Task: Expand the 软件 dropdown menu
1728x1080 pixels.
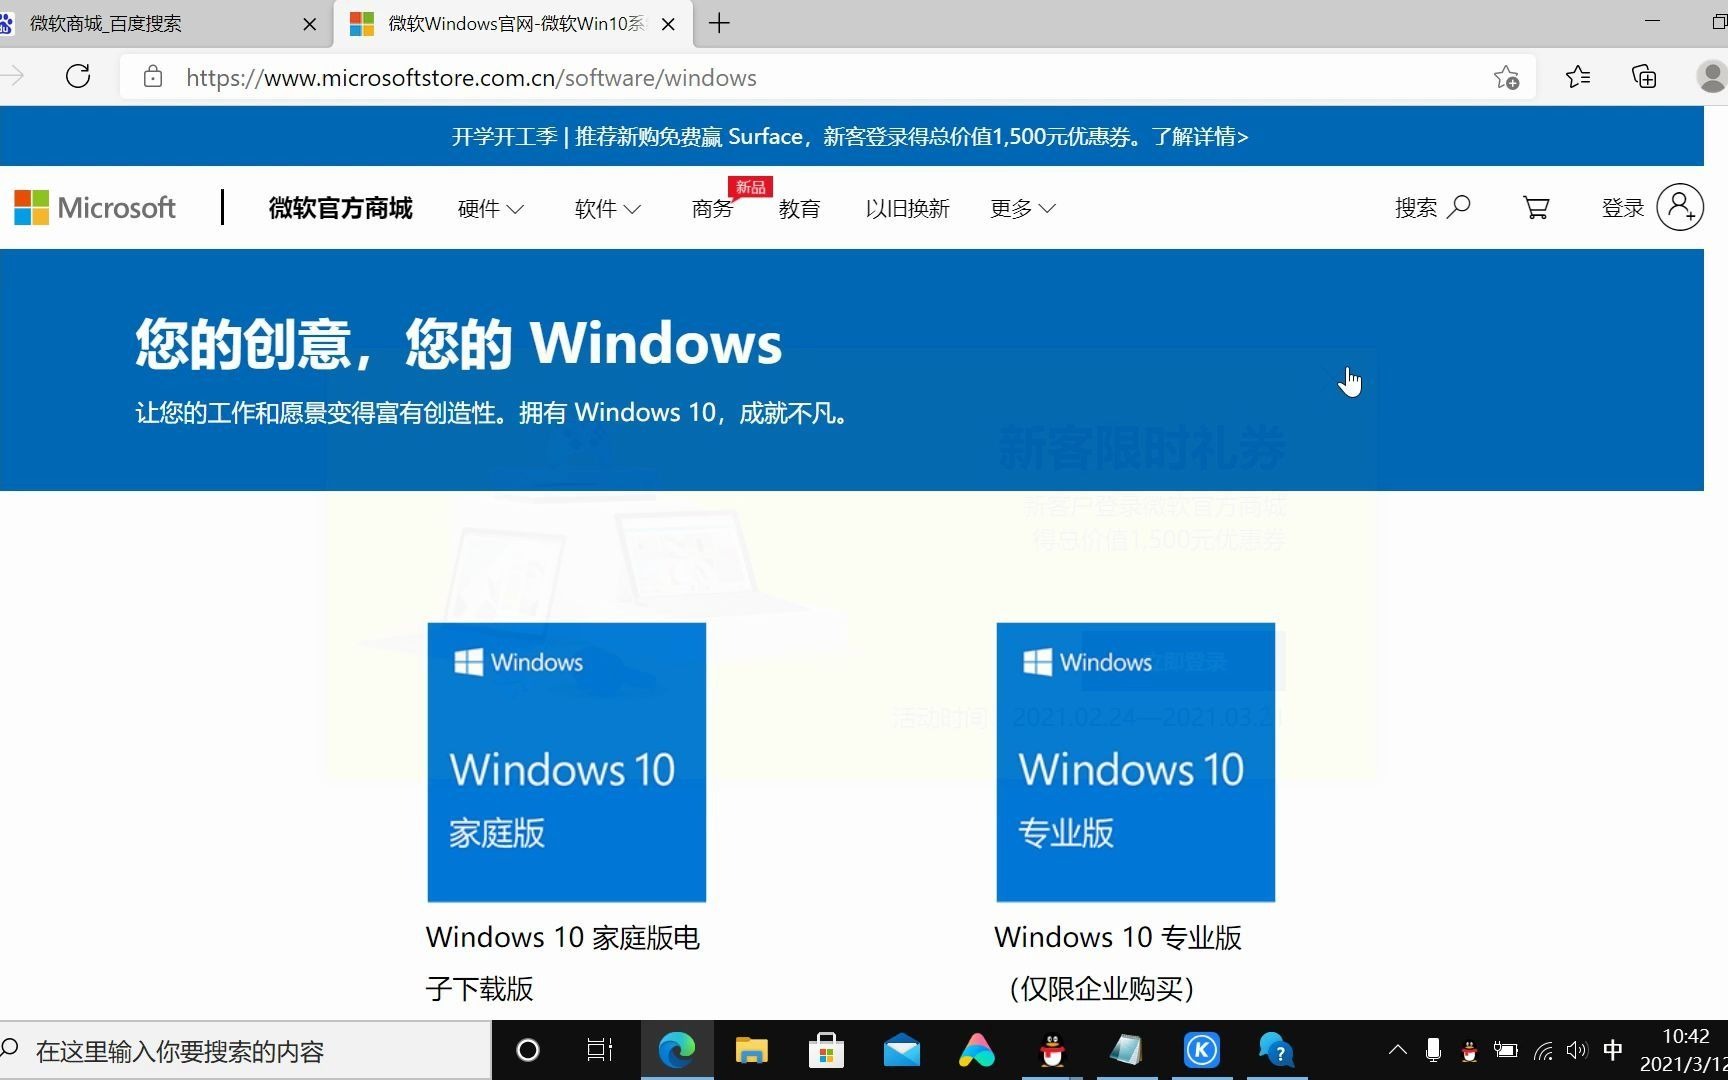Action: coord(607,208)
